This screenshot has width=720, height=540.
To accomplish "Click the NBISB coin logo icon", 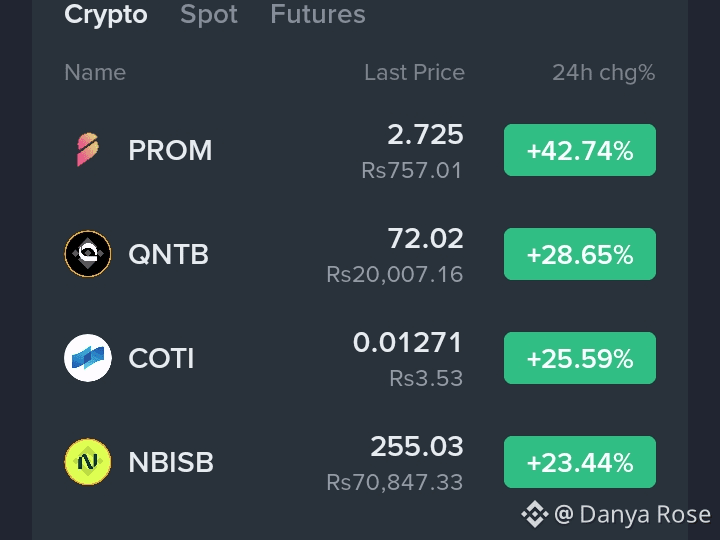I will point(88,462).
